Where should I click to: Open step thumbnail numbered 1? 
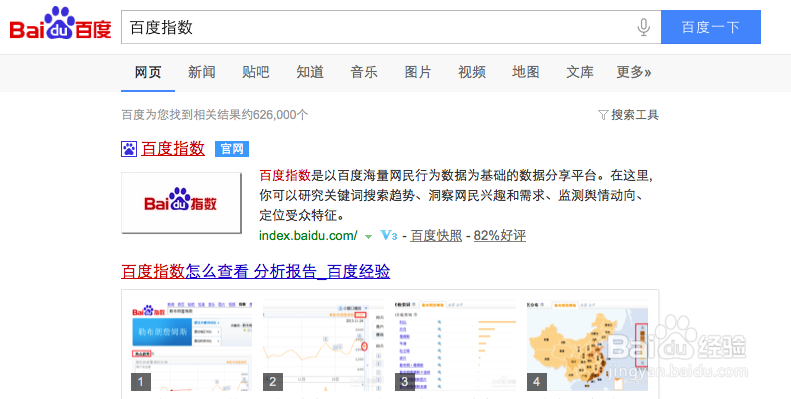point(192,346)
